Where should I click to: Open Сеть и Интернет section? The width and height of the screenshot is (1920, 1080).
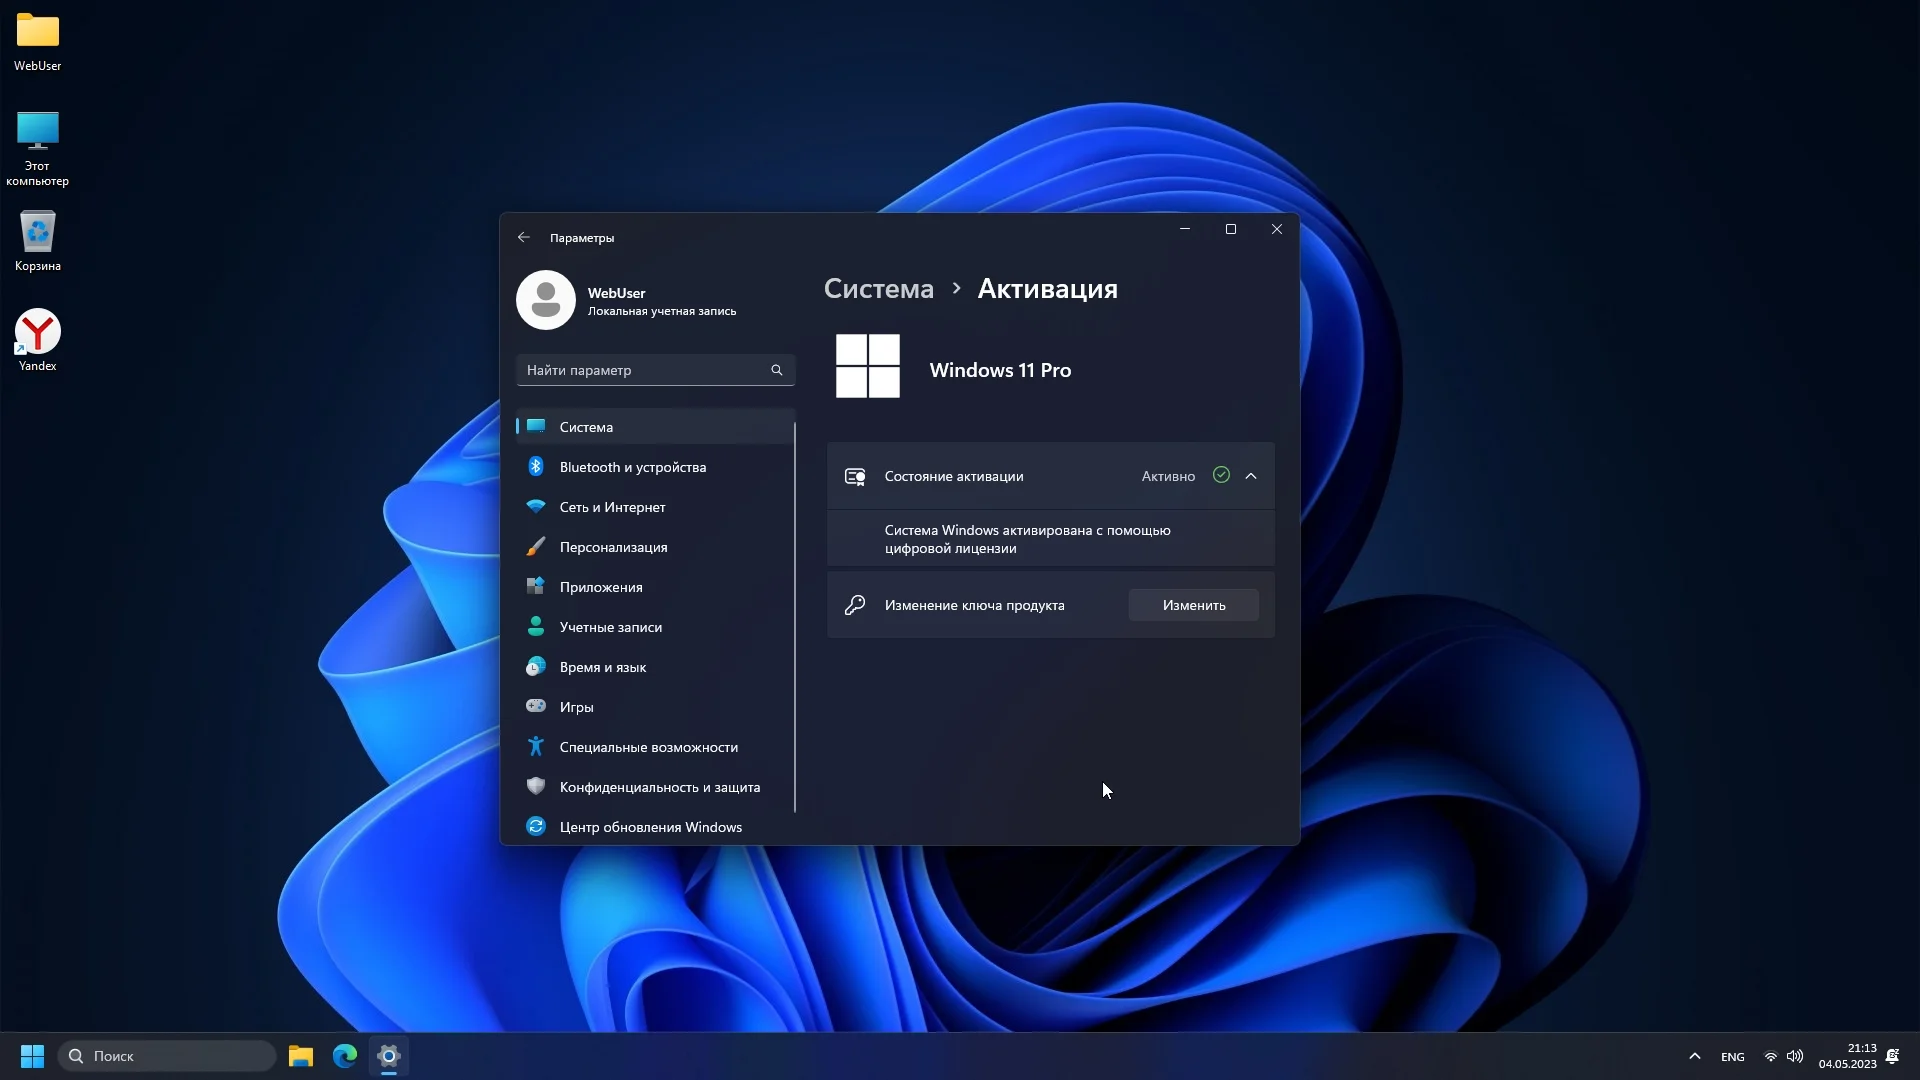(x=612, y=507)
